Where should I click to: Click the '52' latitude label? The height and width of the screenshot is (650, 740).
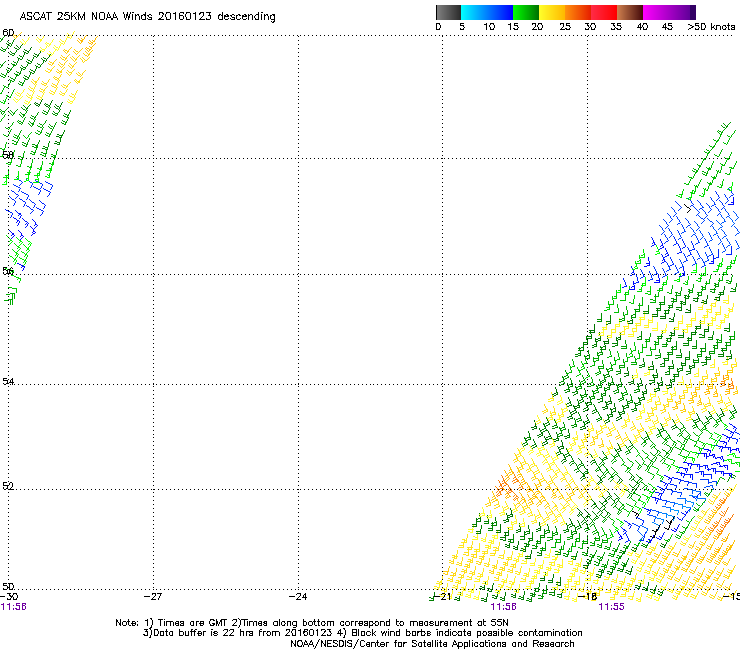click(8, 486)
